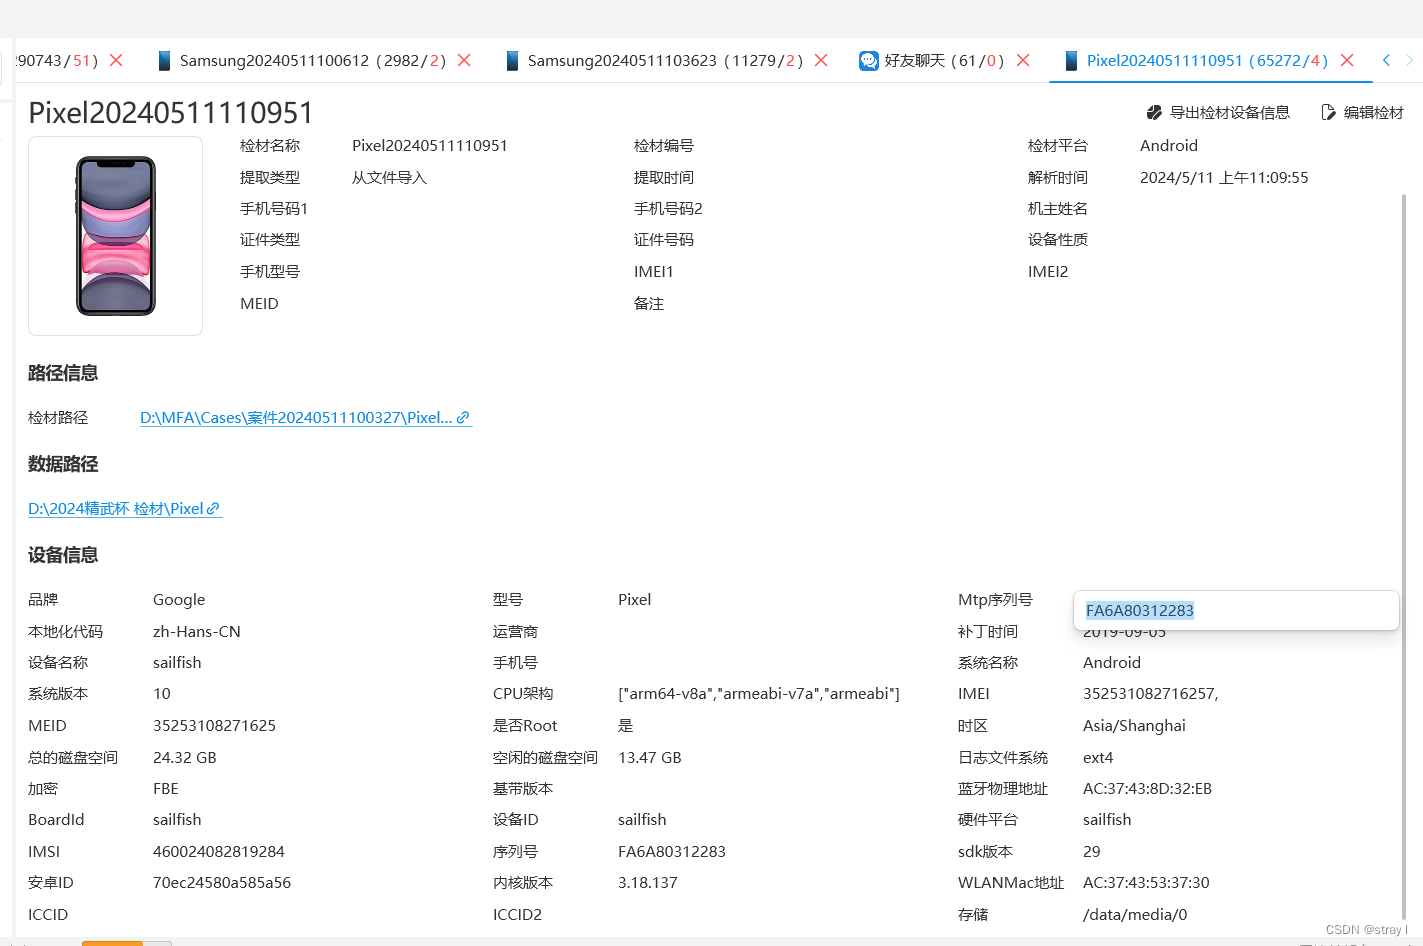Select MEID value 35253108271625

coord(214,726)
